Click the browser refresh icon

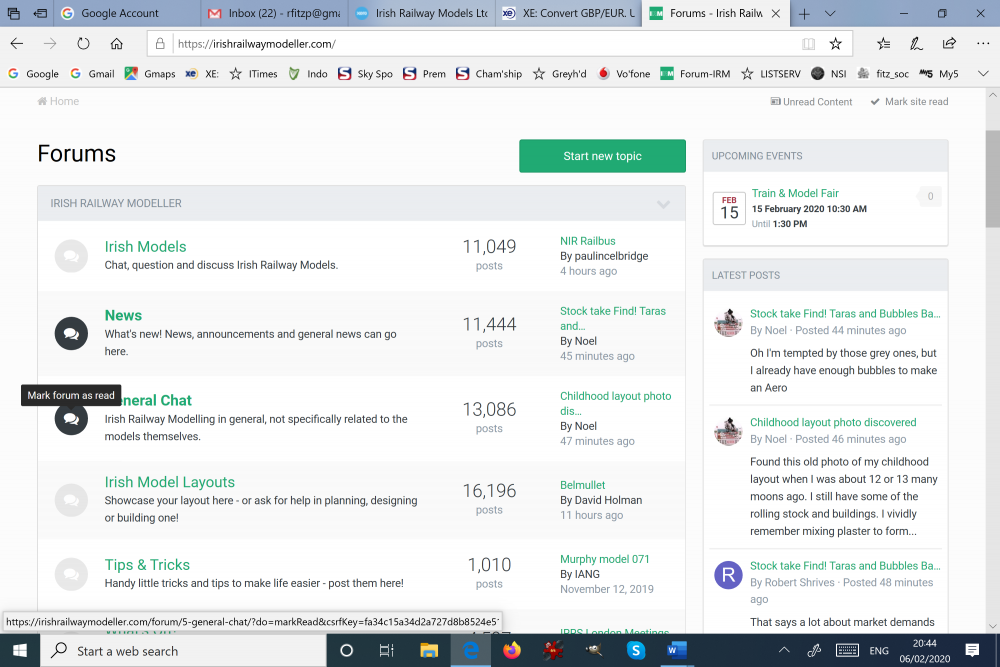83,44
